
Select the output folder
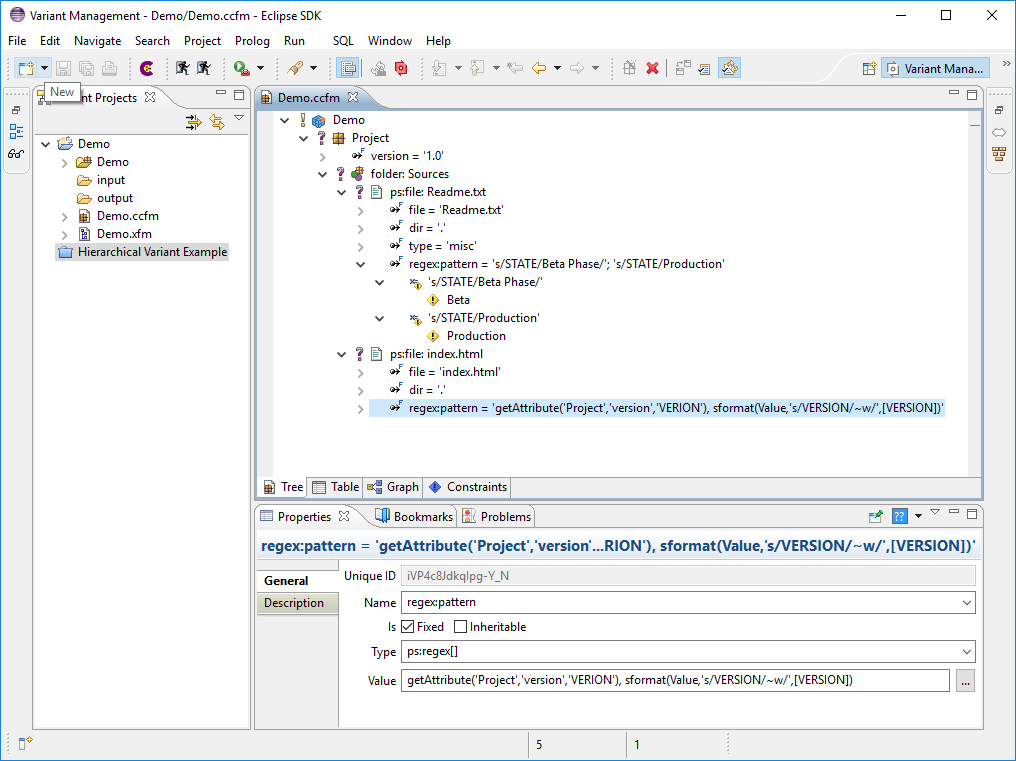click(104, 198)
